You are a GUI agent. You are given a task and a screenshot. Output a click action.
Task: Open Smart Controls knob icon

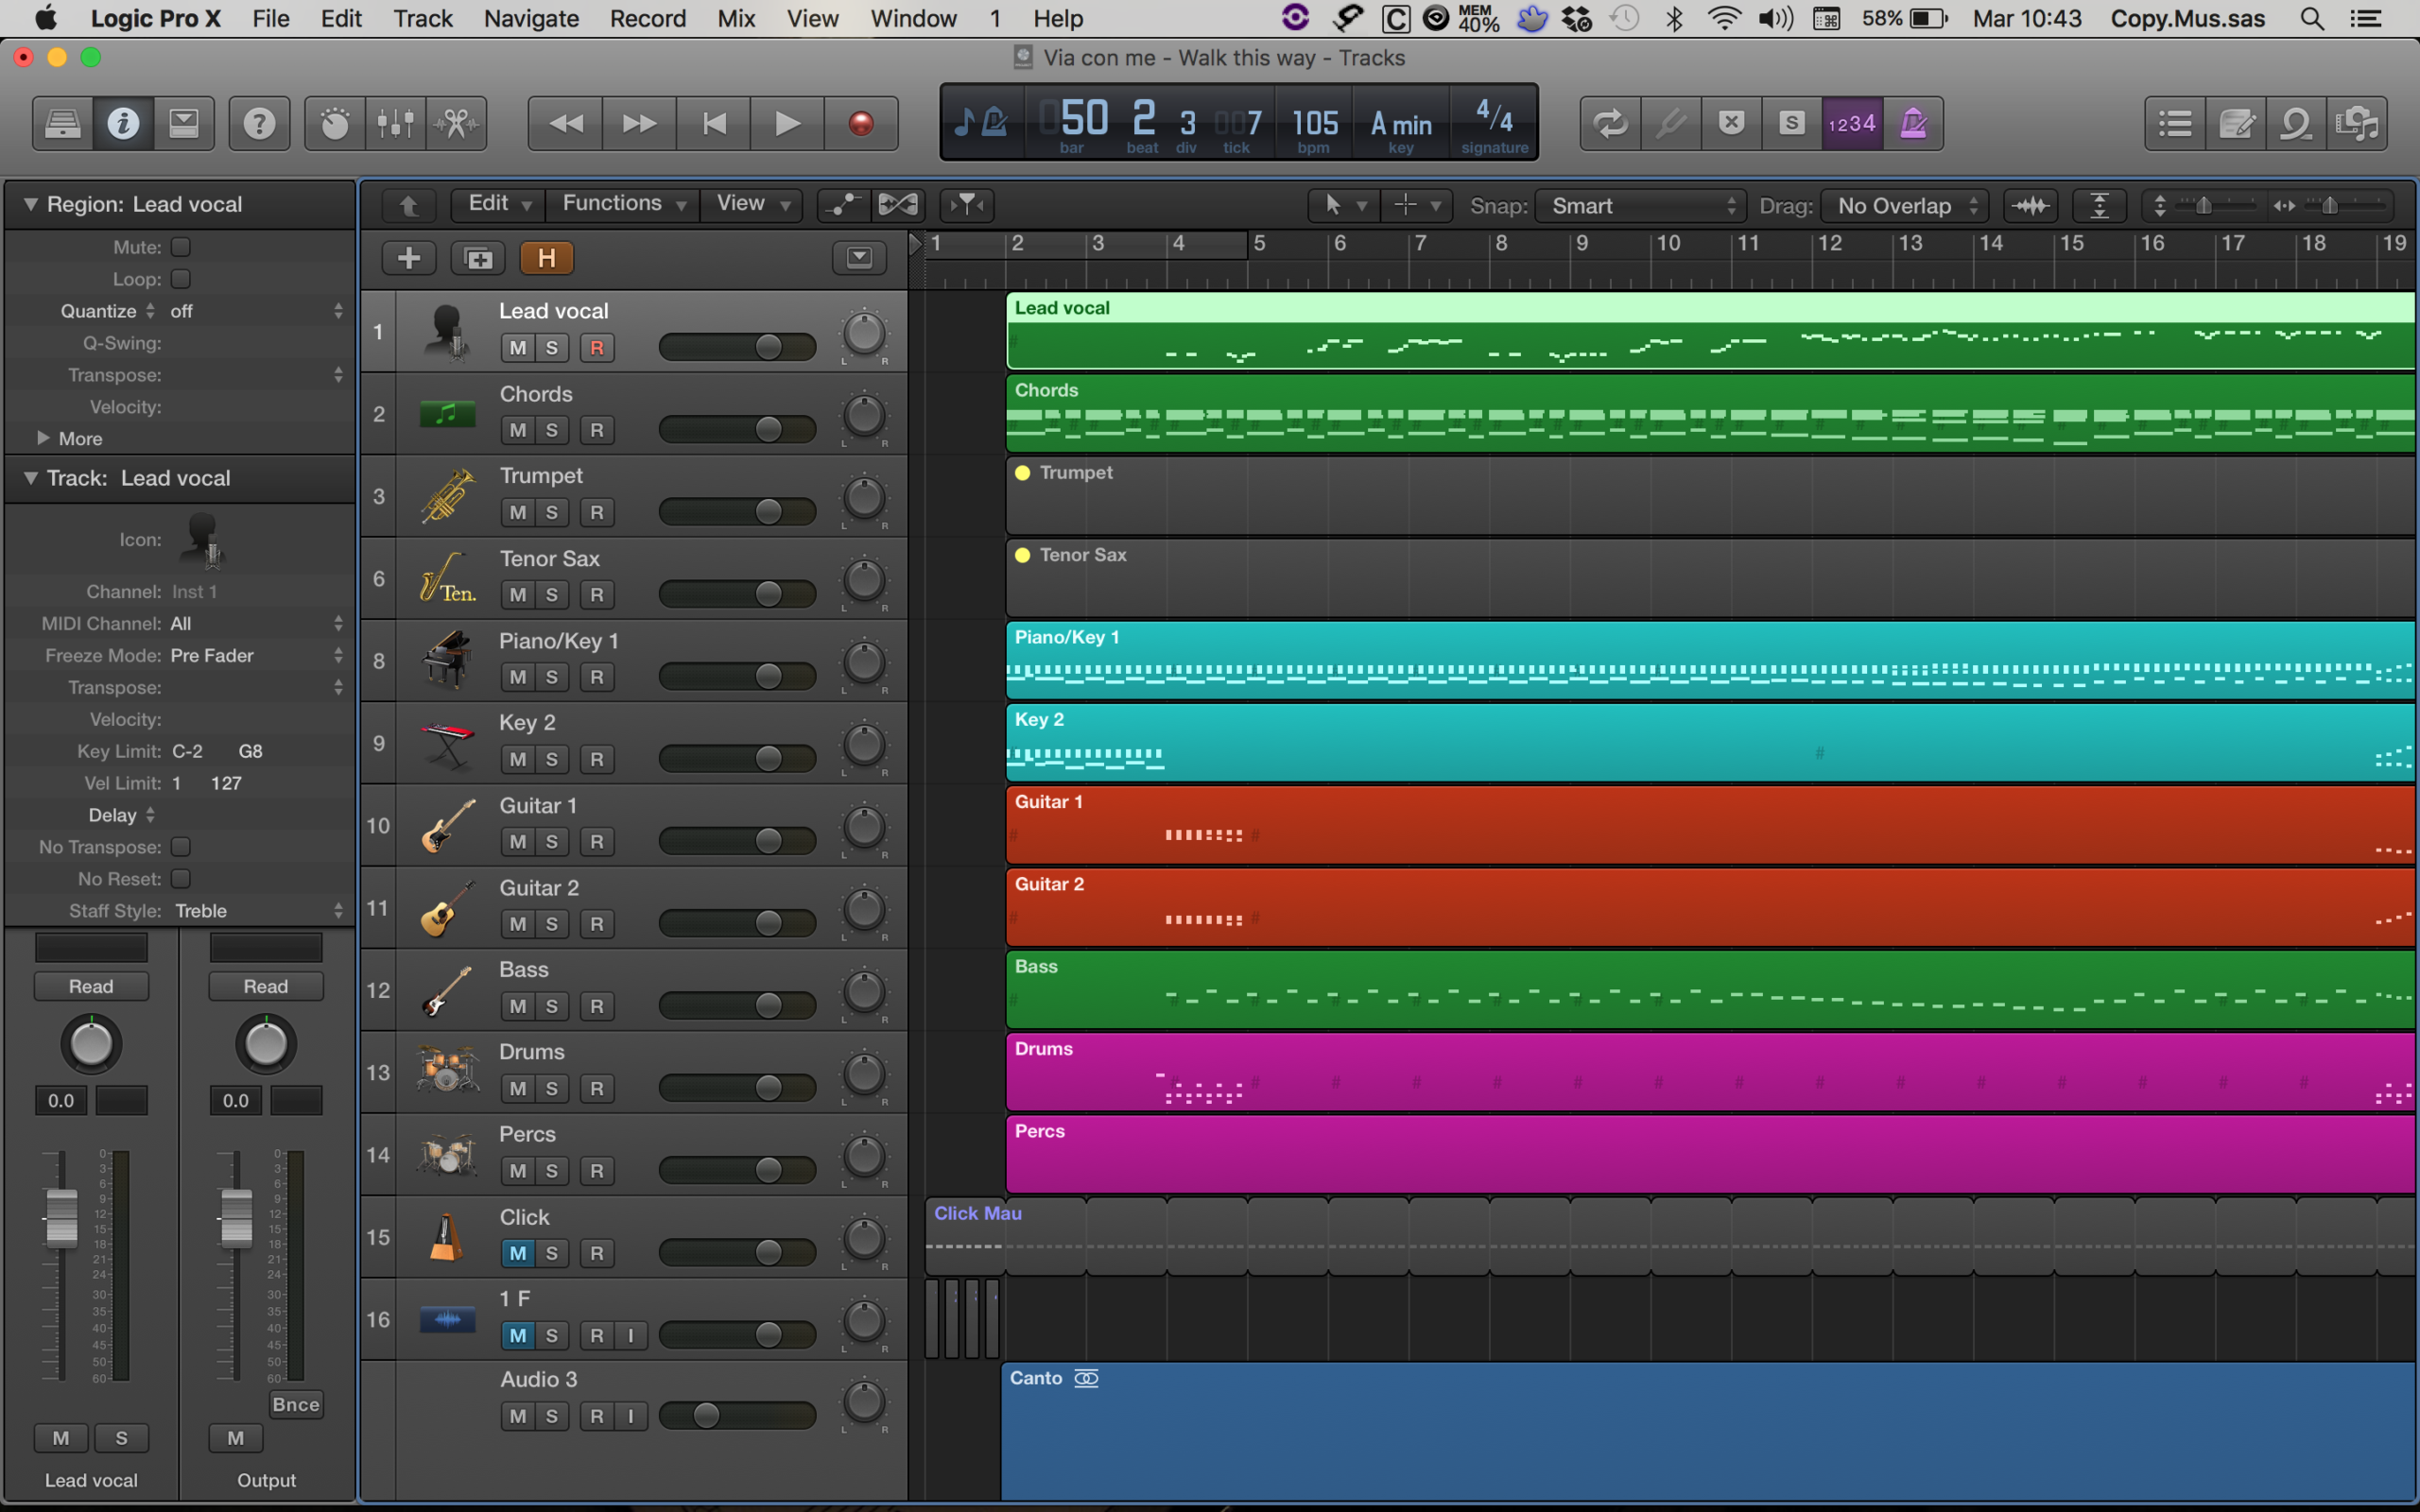(335, 123)
